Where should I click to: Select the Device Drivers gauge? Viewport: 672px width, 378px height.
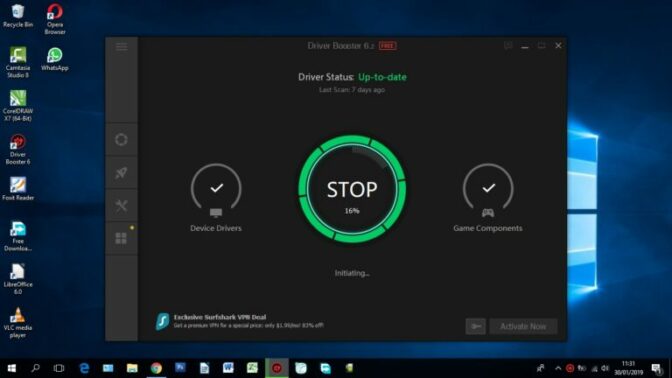(216, 198)
